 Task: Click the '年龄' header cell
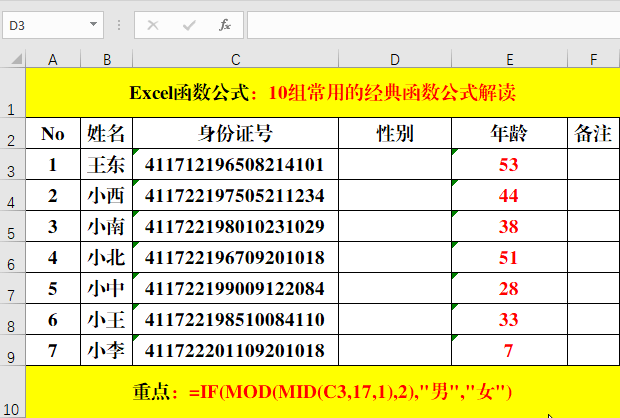(x=510, y=133)
